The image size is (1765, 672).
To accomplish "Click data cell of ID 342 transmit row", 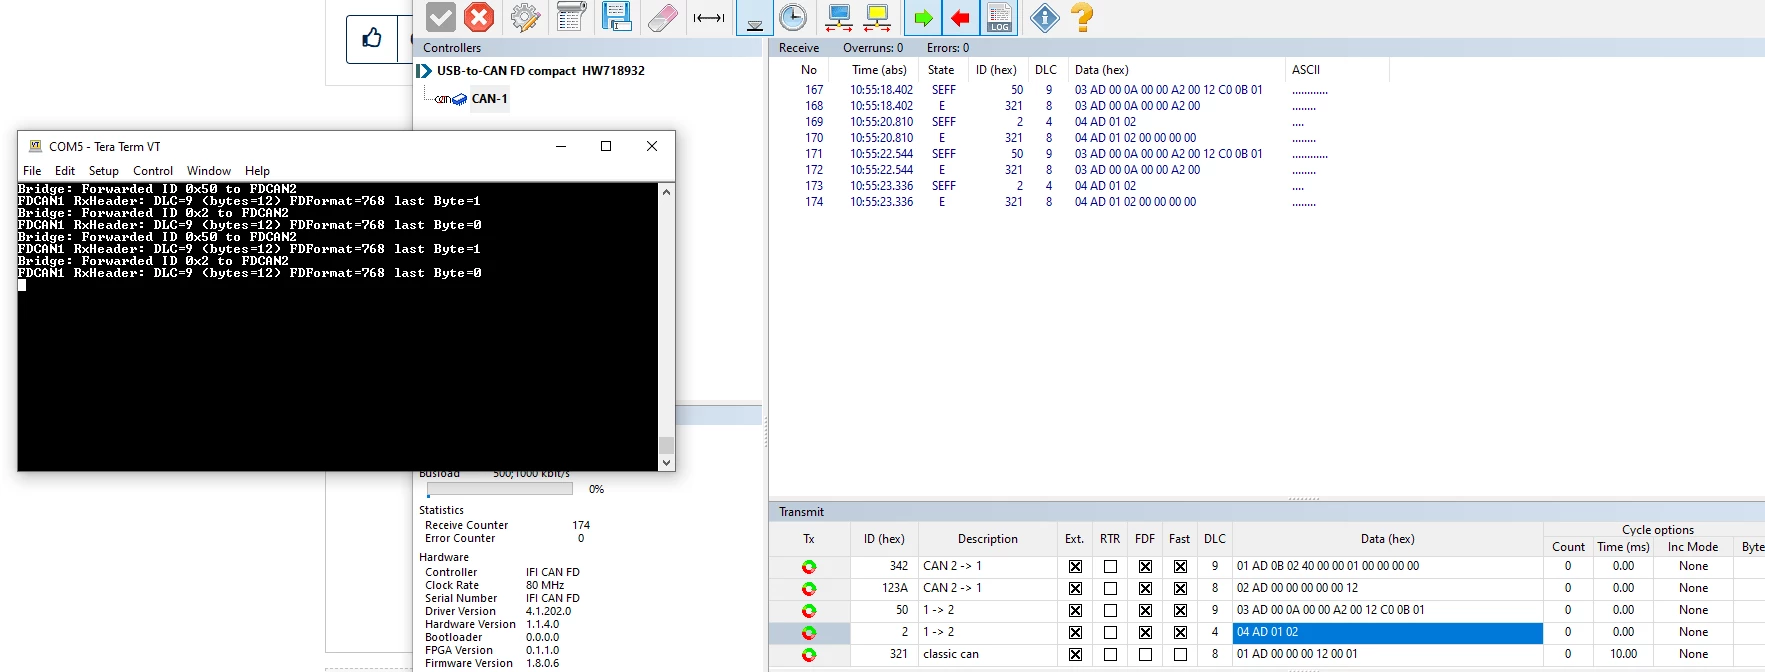I will (1388, 566).
